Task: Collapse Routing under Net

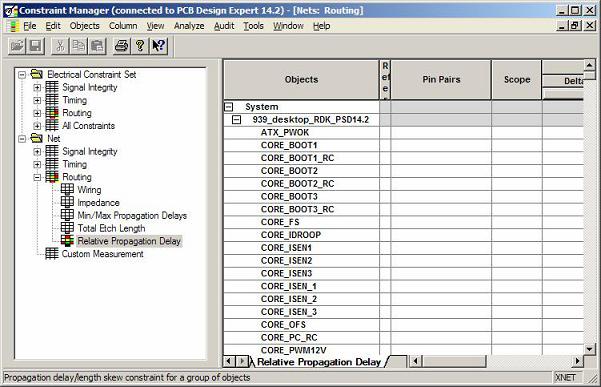Action: click(x=37, y=177)
